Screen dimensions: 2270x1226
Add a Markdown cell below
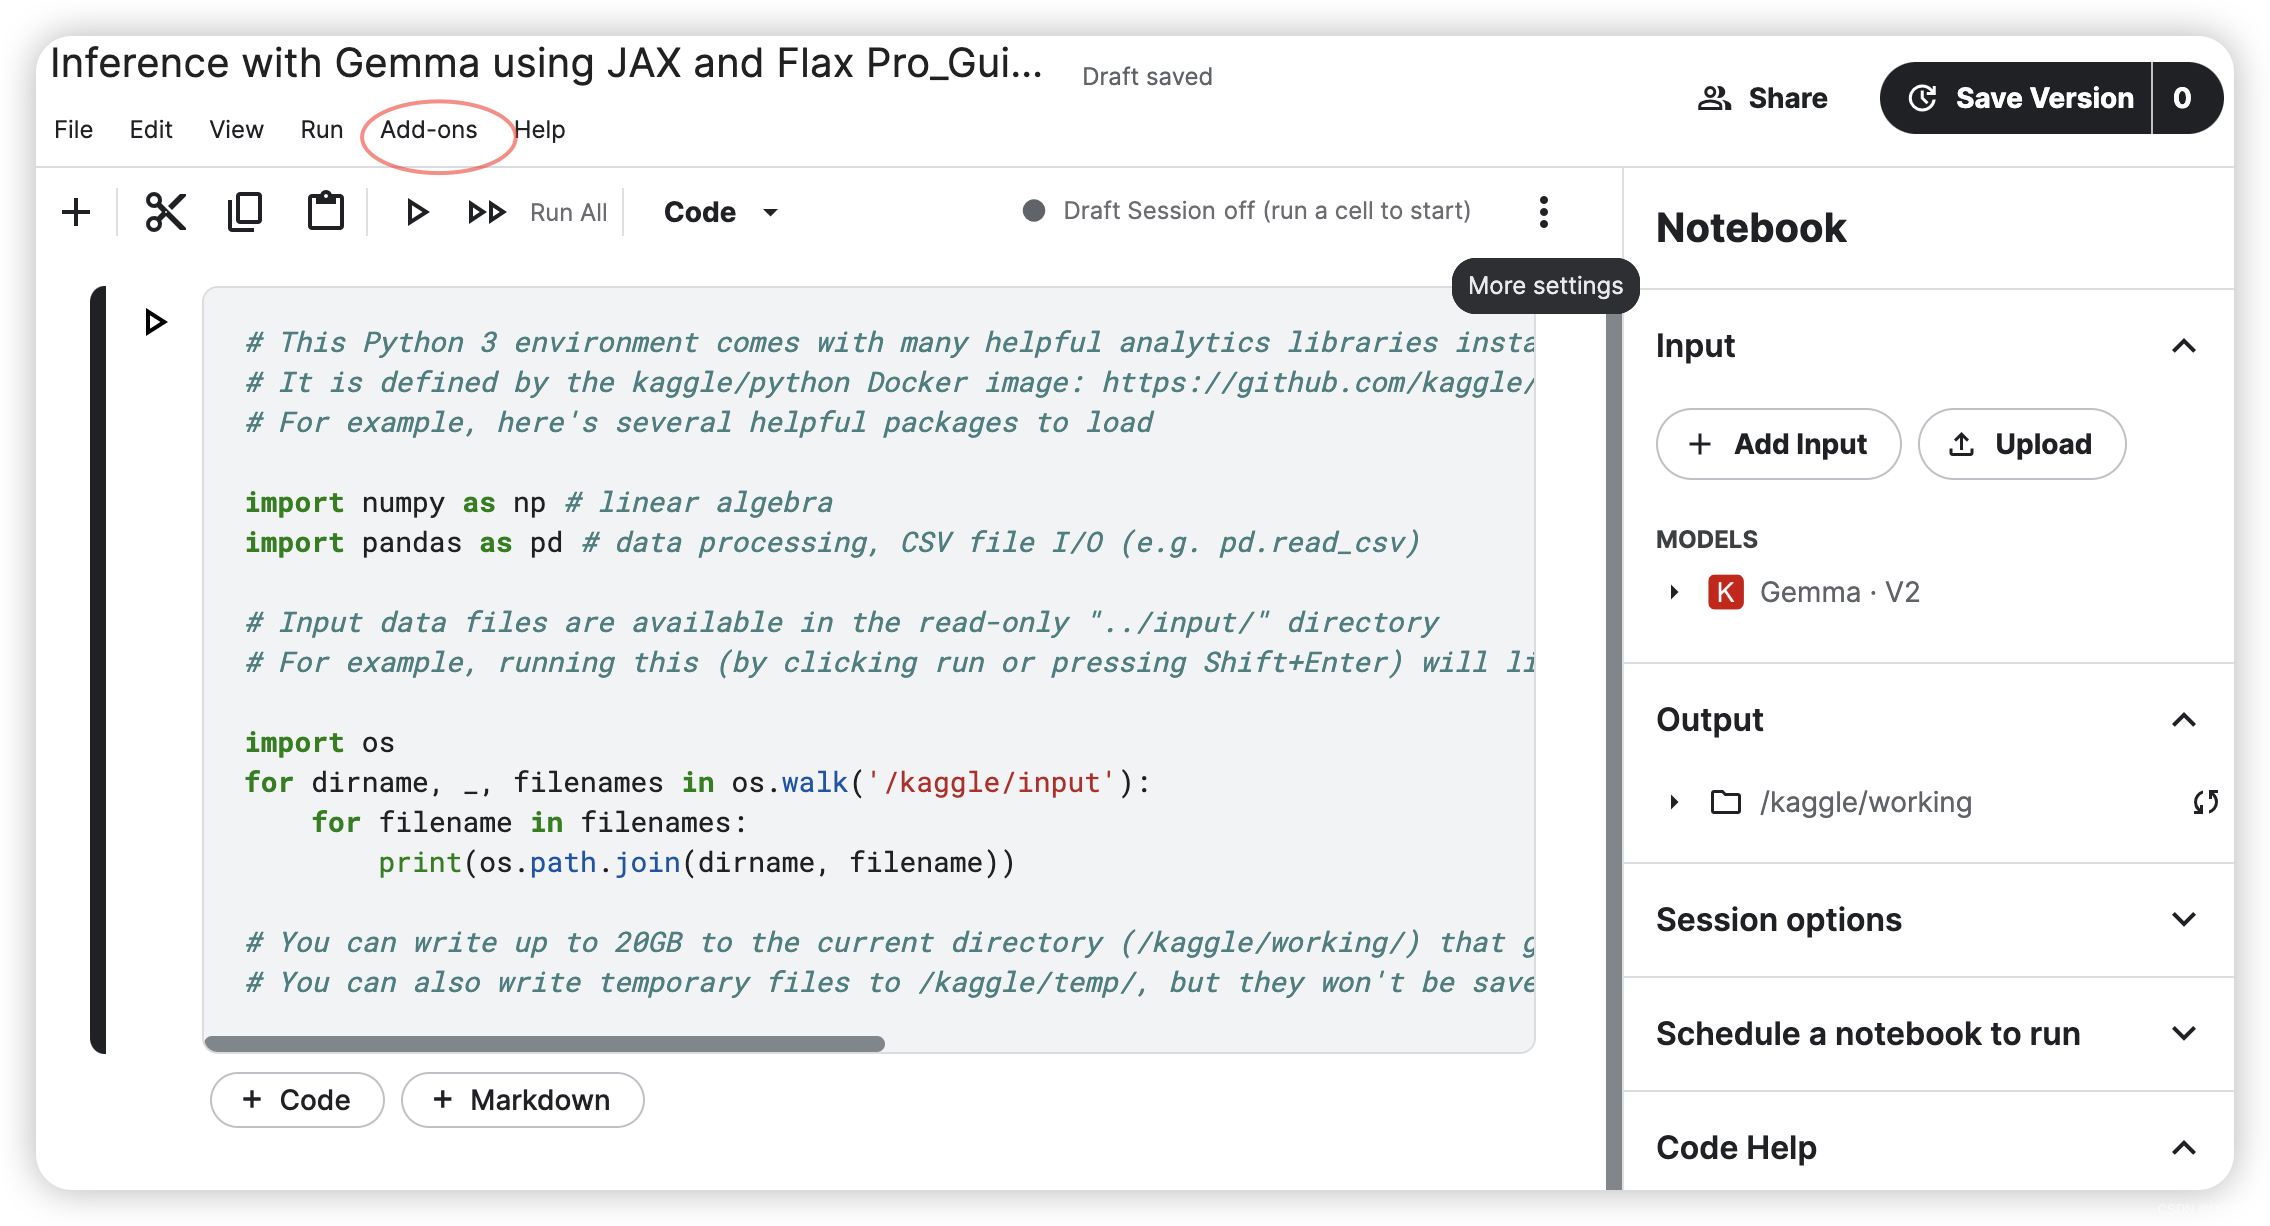(x=522, y=1100)
